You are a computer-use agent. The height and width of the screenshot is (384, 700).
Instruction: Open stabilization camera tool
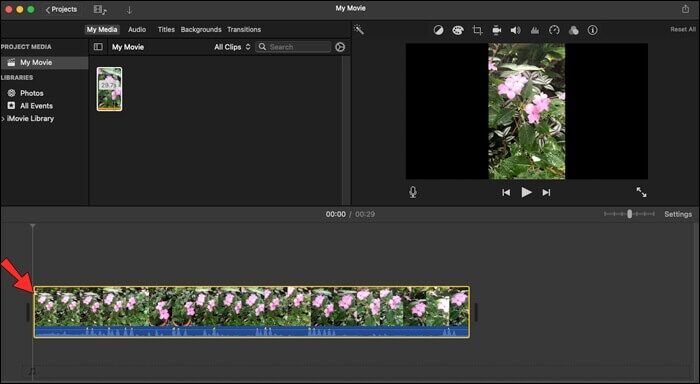click(x=496, y=30)
